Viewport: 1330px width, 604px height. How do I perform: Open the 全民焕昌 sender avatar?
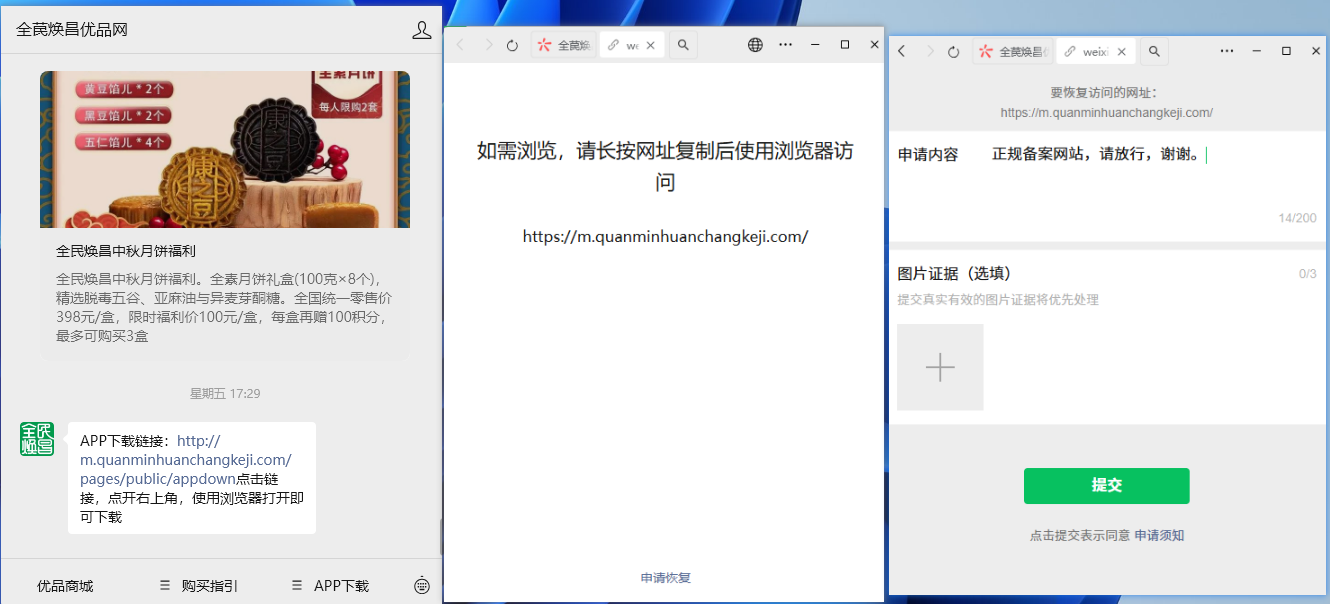[x=37, y=439]
